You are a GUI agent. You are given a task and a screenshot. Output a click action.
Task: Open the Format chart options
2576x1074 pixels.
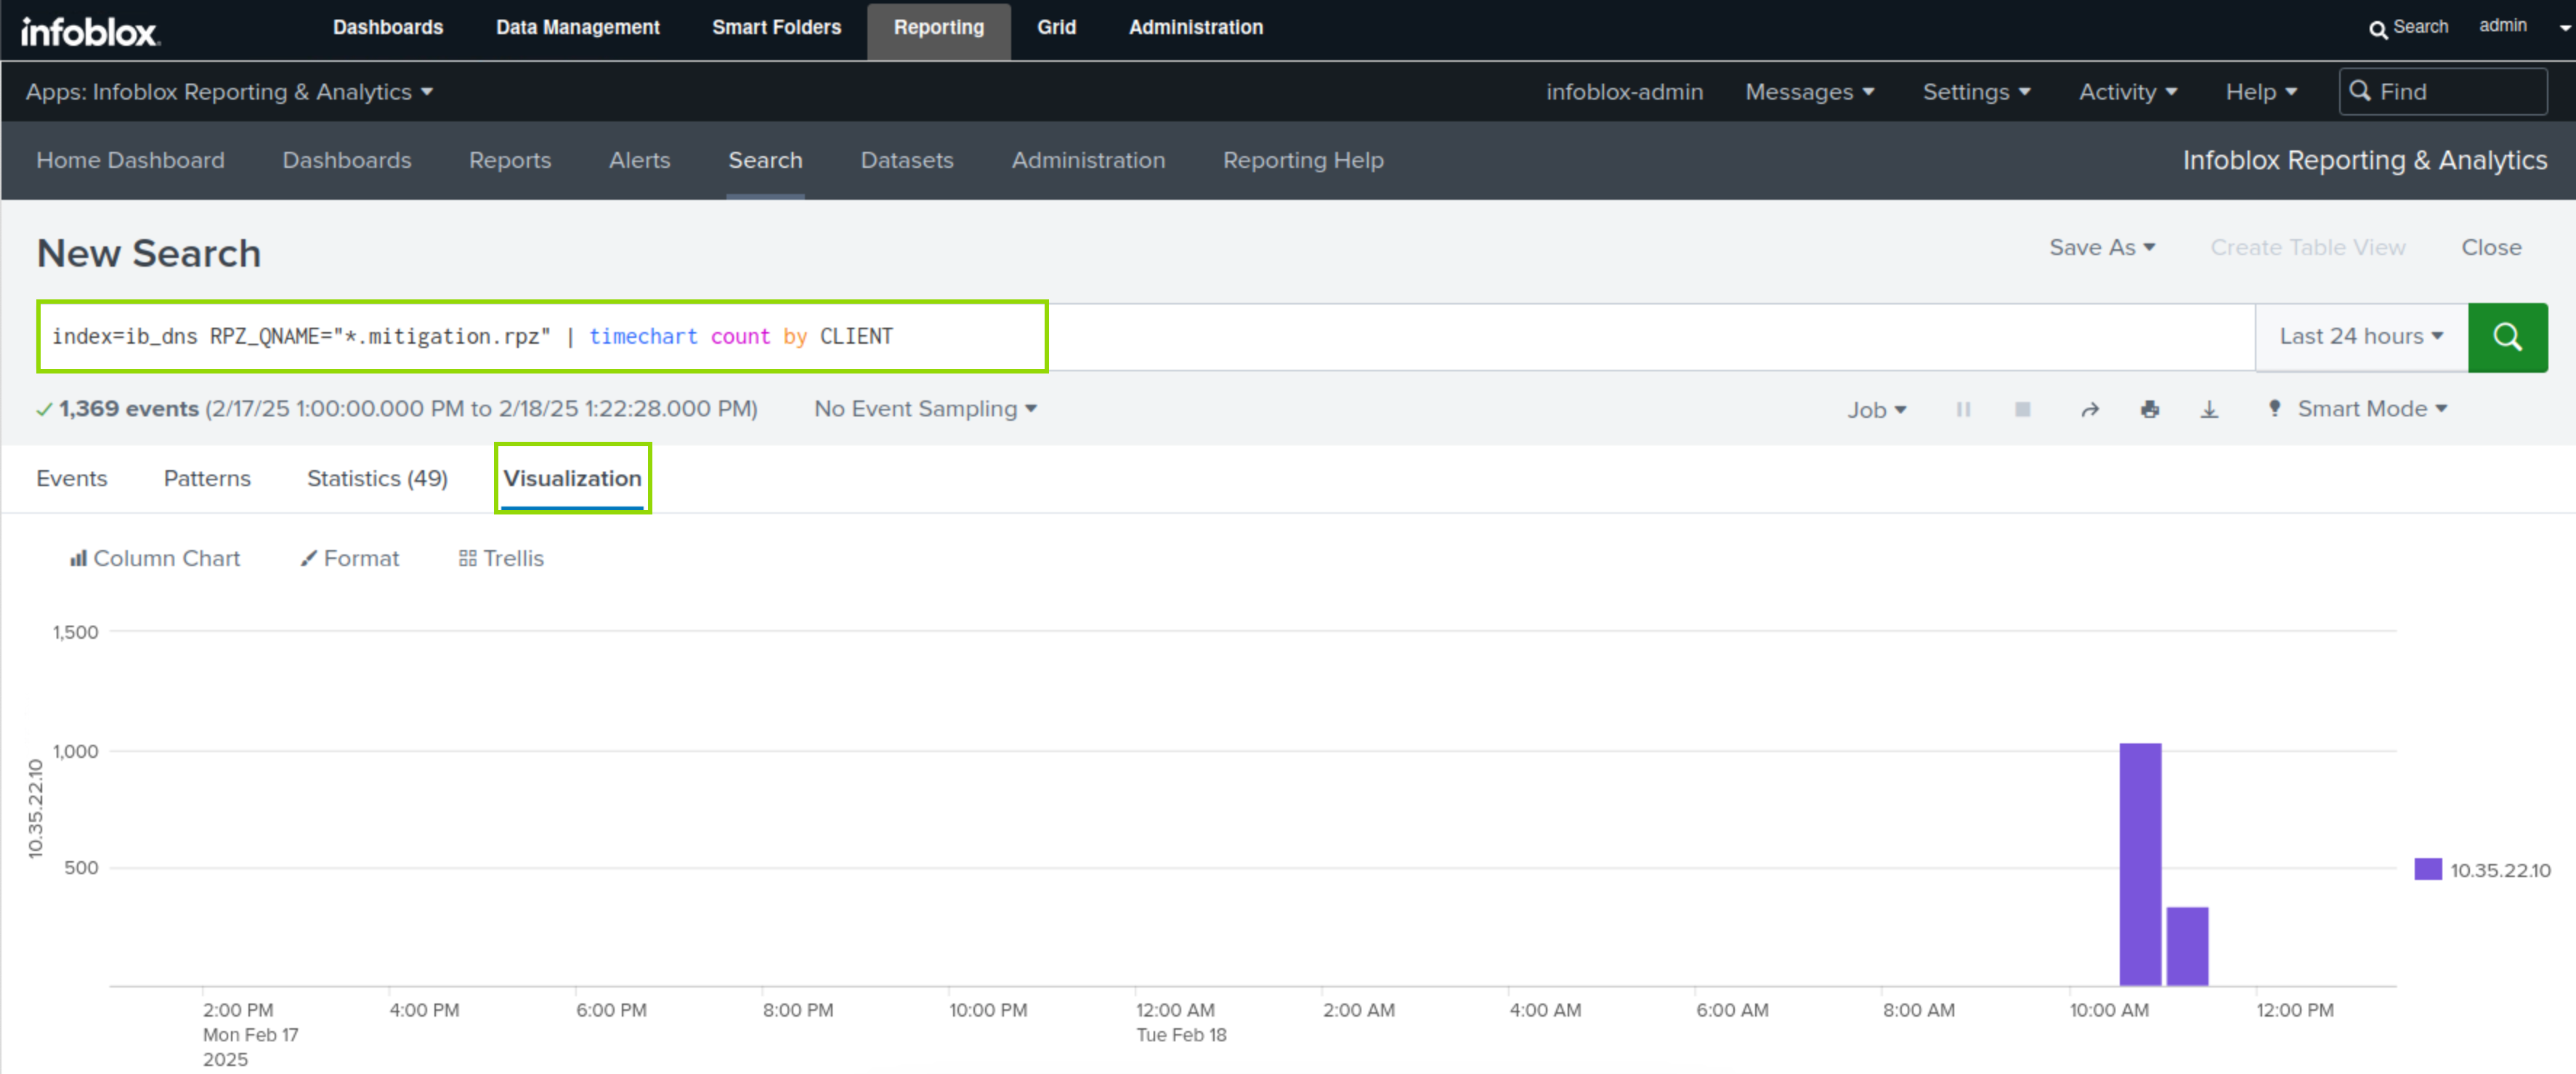(350, 558)
